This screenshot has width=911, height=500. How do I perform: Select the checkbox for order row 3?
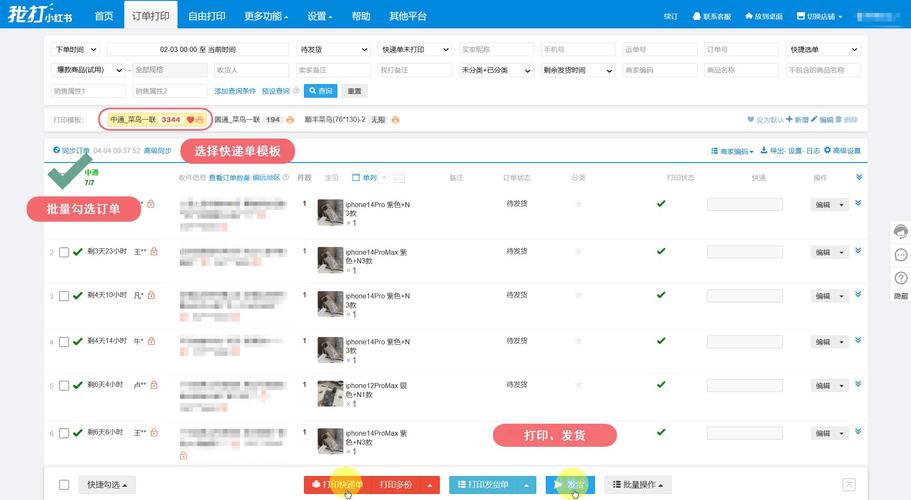64,296
